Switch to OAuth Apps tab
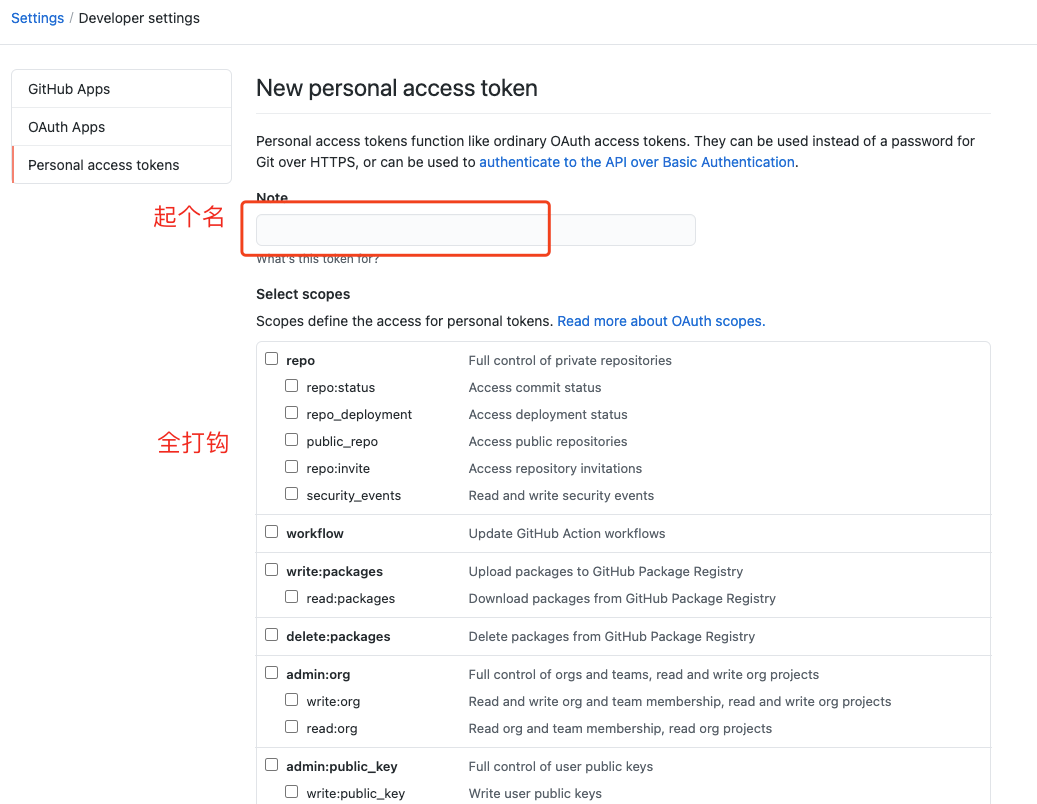1037x804 pixels. click(66, 127)
